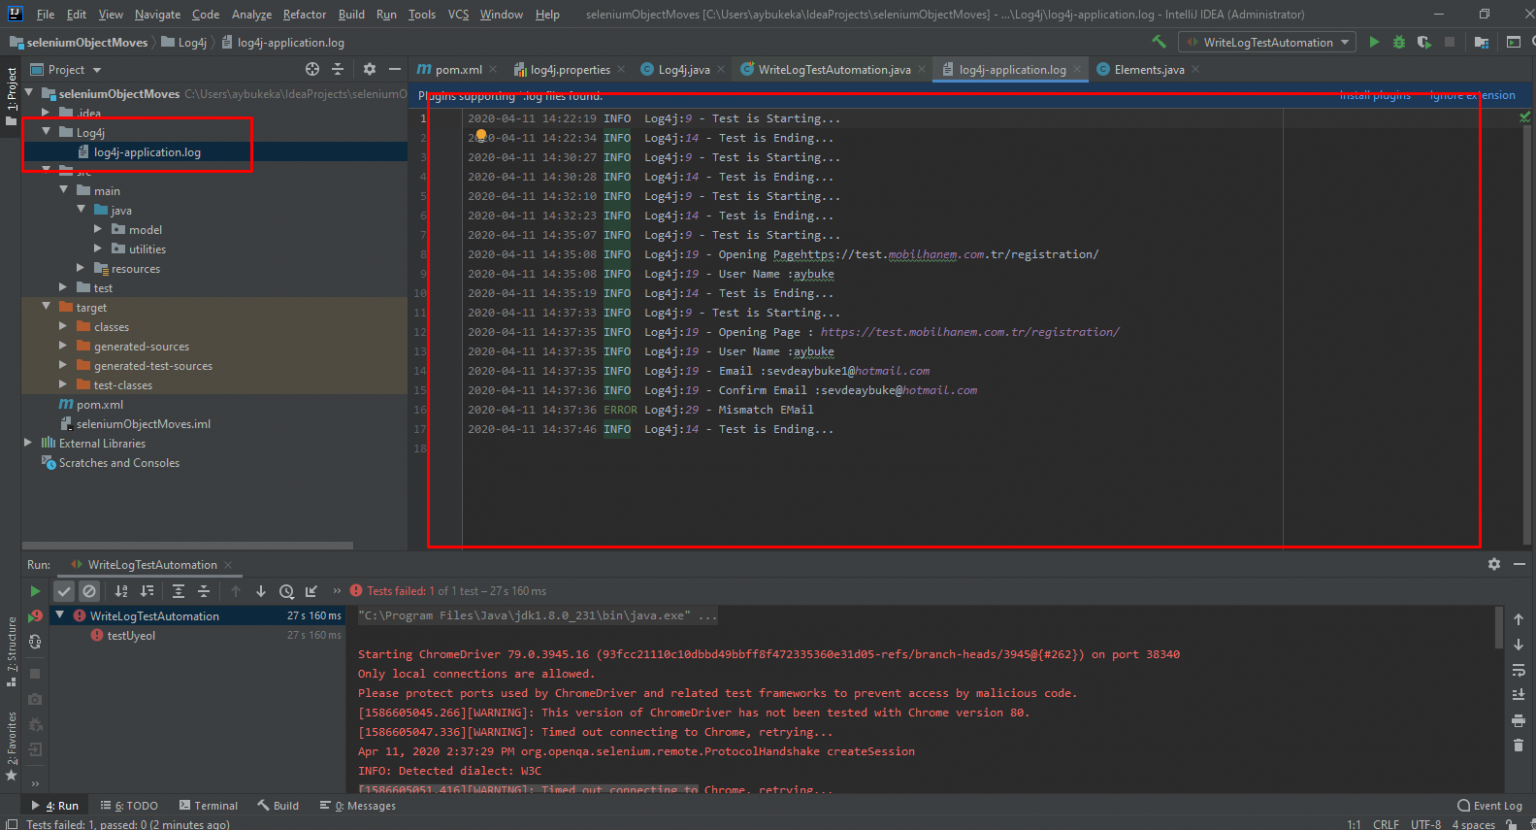Switch to the WriteLogTestAutomation.java editor tab
Screen dimensions: 1536x830
tap(834, 69)
